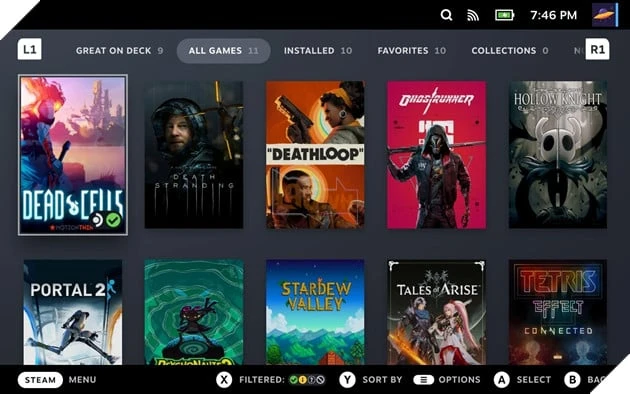This screenshot has height=394, width=630.
Task: Toggle the unknown compatibility filter icon
Action: (311, 380)
